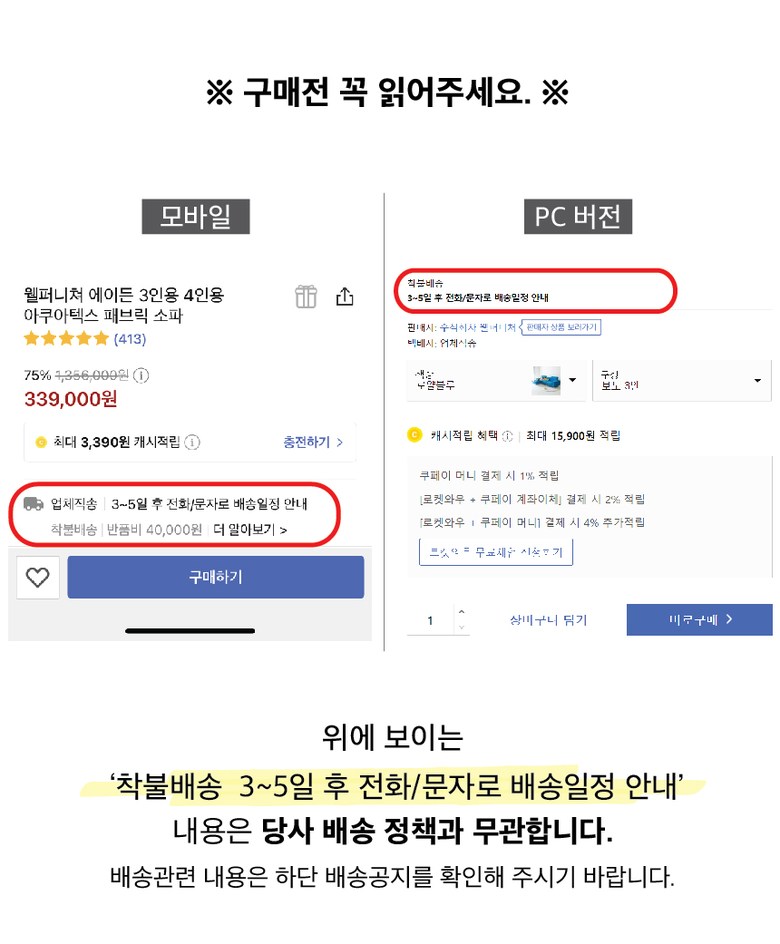Open the color option dropdown with sofa image
This screenshot has width=780, height=944.
tap(496, 380)
